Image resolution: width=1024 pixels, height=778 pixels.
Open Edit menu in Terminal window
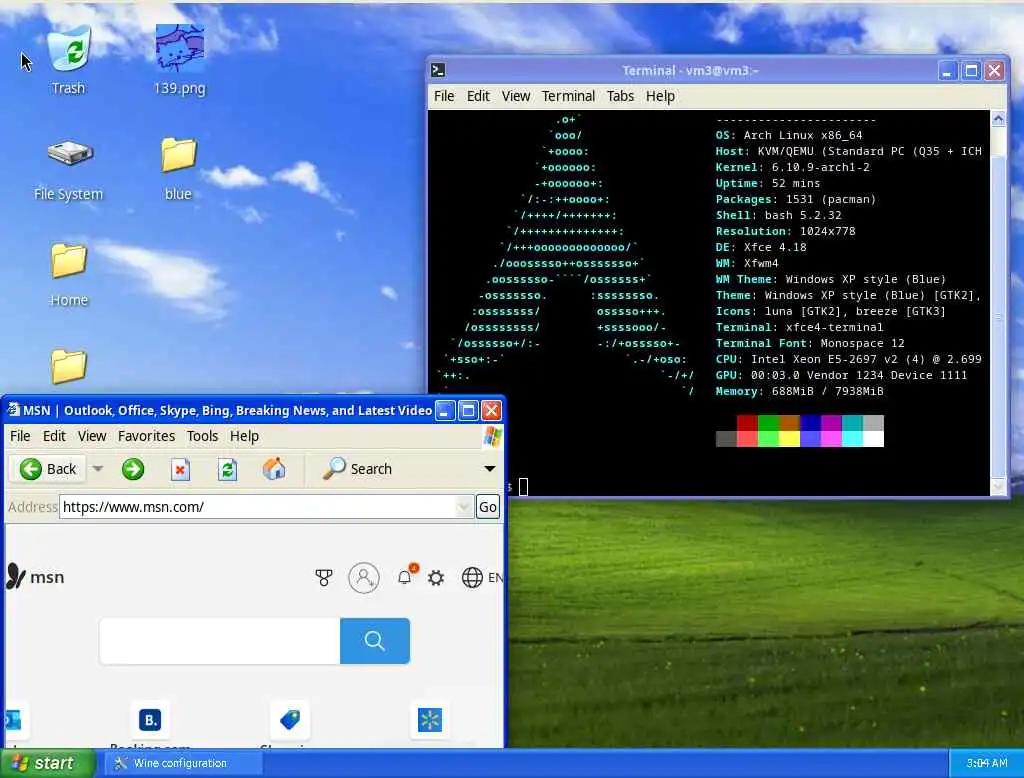pyautogui.click(x=478, y=96)
